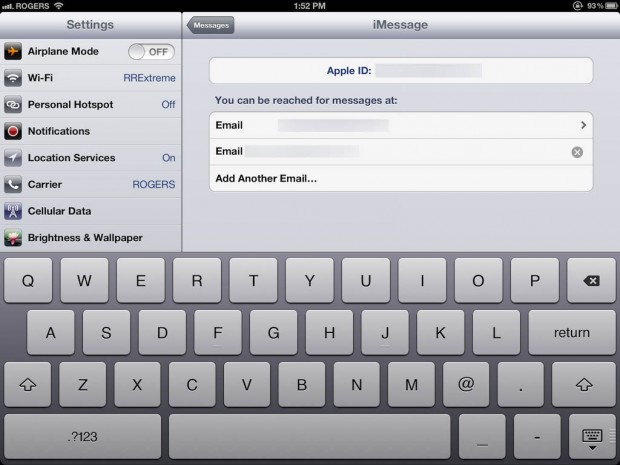620x465 pixels.
Task: Tap the H key
Action: click(x=329, y=333)
